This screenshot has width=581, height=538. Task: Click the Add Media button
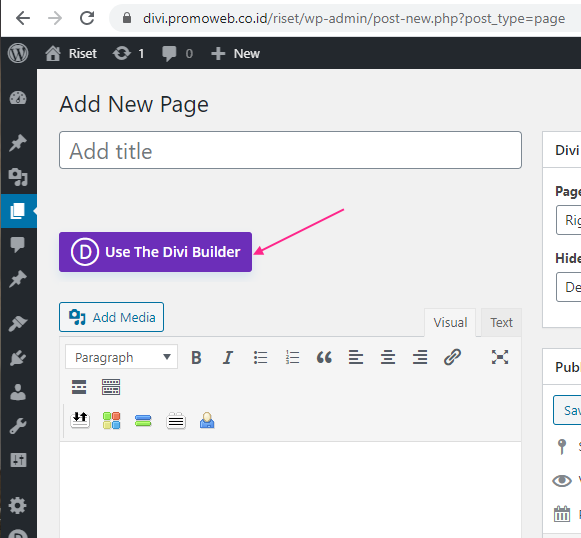click(112, 317)
